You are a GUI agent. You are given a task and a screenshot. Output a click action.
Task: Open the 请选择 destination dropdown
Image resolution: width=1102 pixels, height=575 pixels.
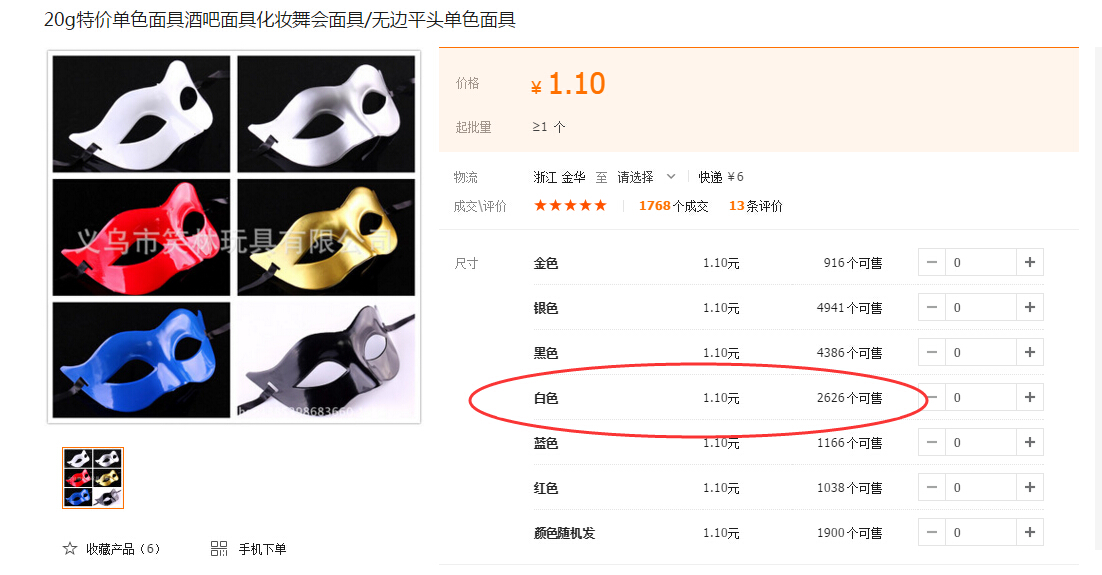pyautogui.click(x=646, y=177)
